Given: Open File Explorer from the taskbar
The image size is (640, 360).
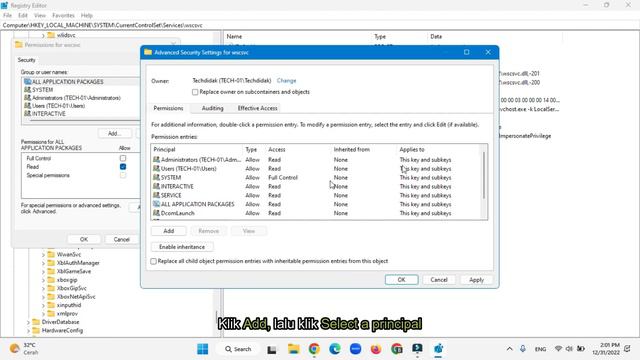Looking at the screenshot, I should pos(293,349).
